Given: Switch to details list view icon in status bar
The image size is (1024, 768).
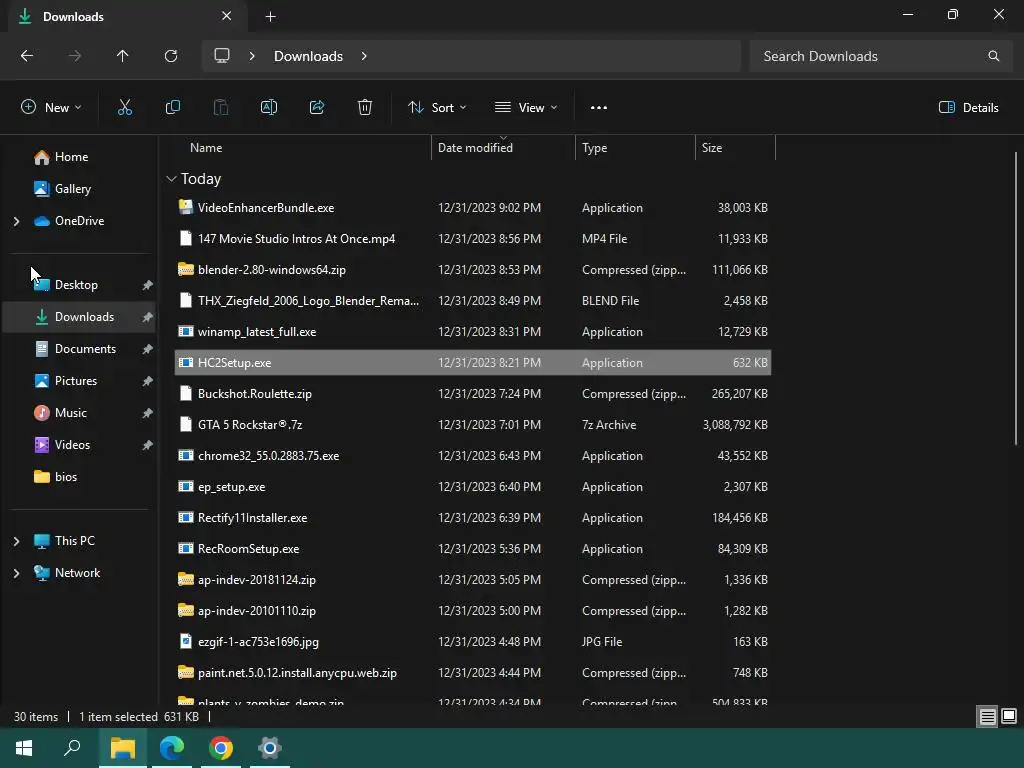Looking at the screenshot, I should [x=987, y=717].
